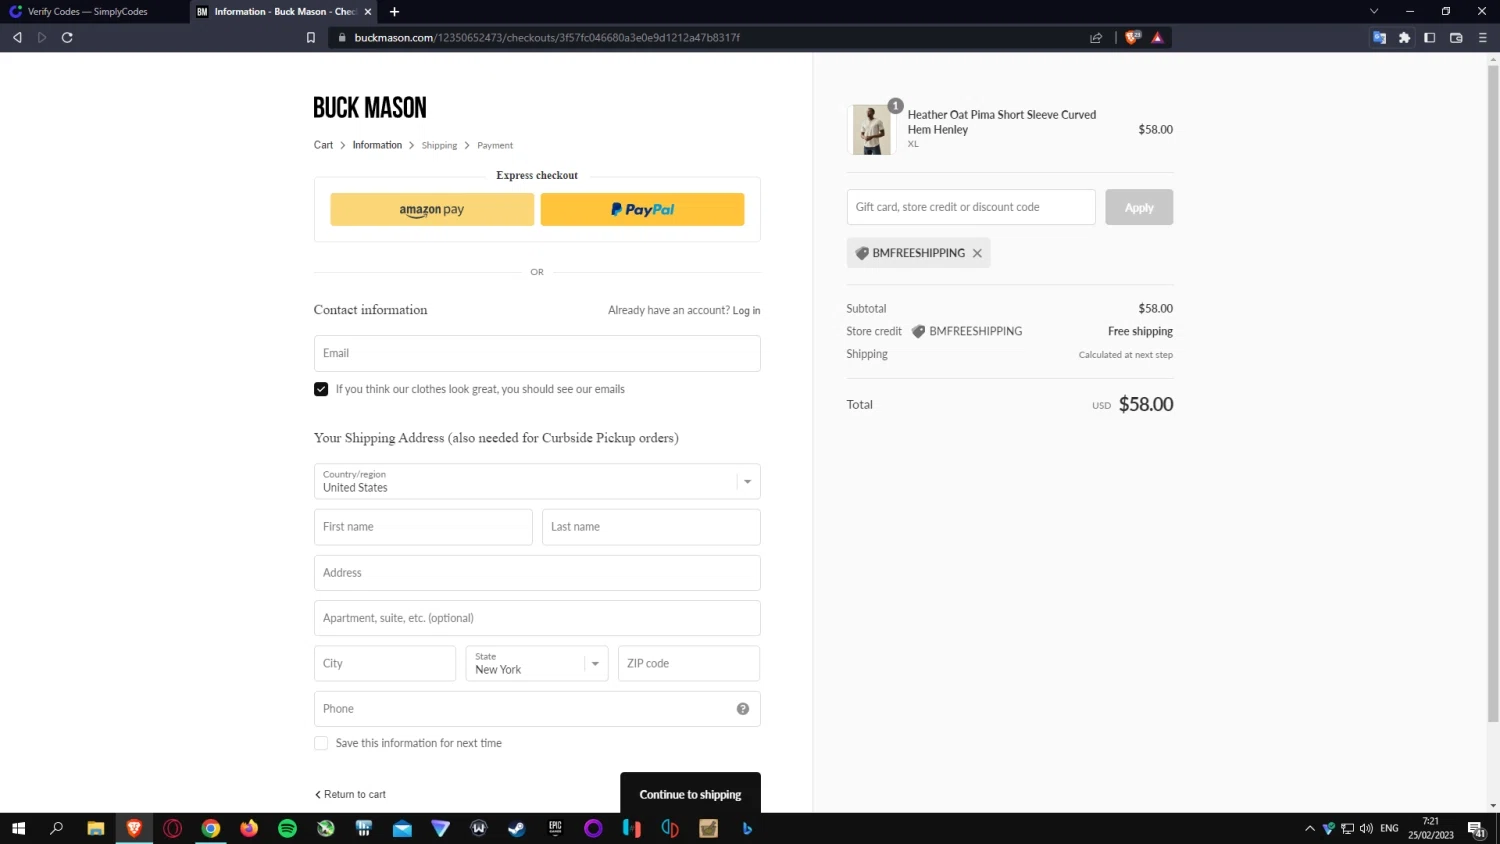The width and height of the screenshot is (1500, 844).
Task: Check Save this information for next time
Action: [321, 743]
